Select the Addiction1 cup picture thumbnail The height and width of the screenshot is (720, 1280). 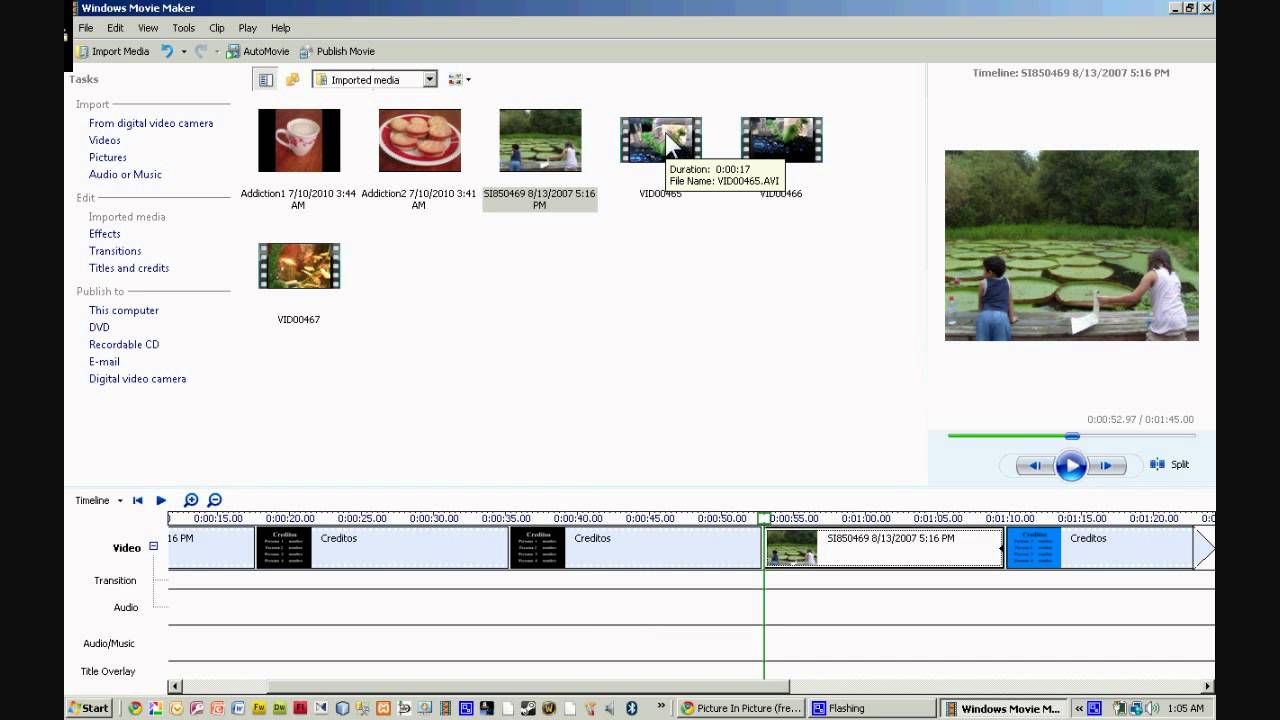coord(299,140)
